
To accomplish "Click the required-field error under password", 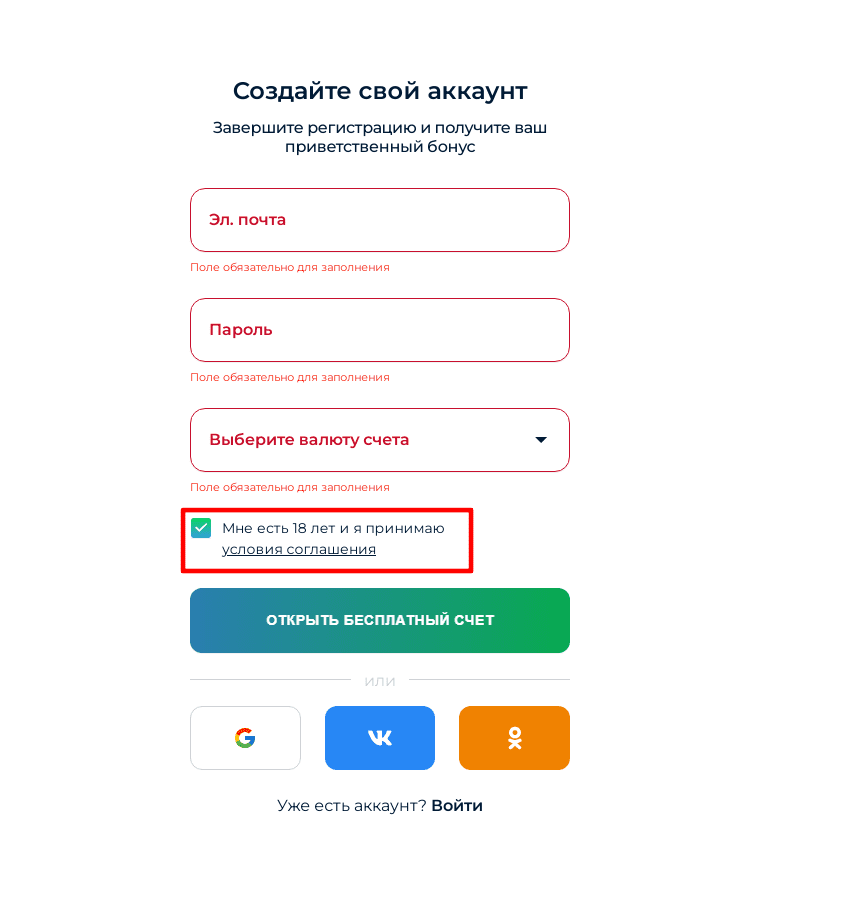I will tap(290, 377).
